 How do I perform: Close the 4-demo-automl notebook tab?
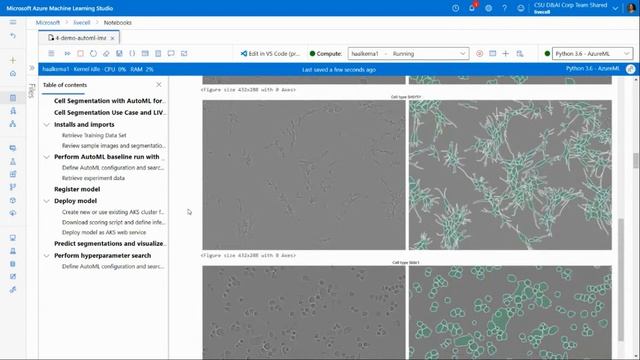point(113,38)
